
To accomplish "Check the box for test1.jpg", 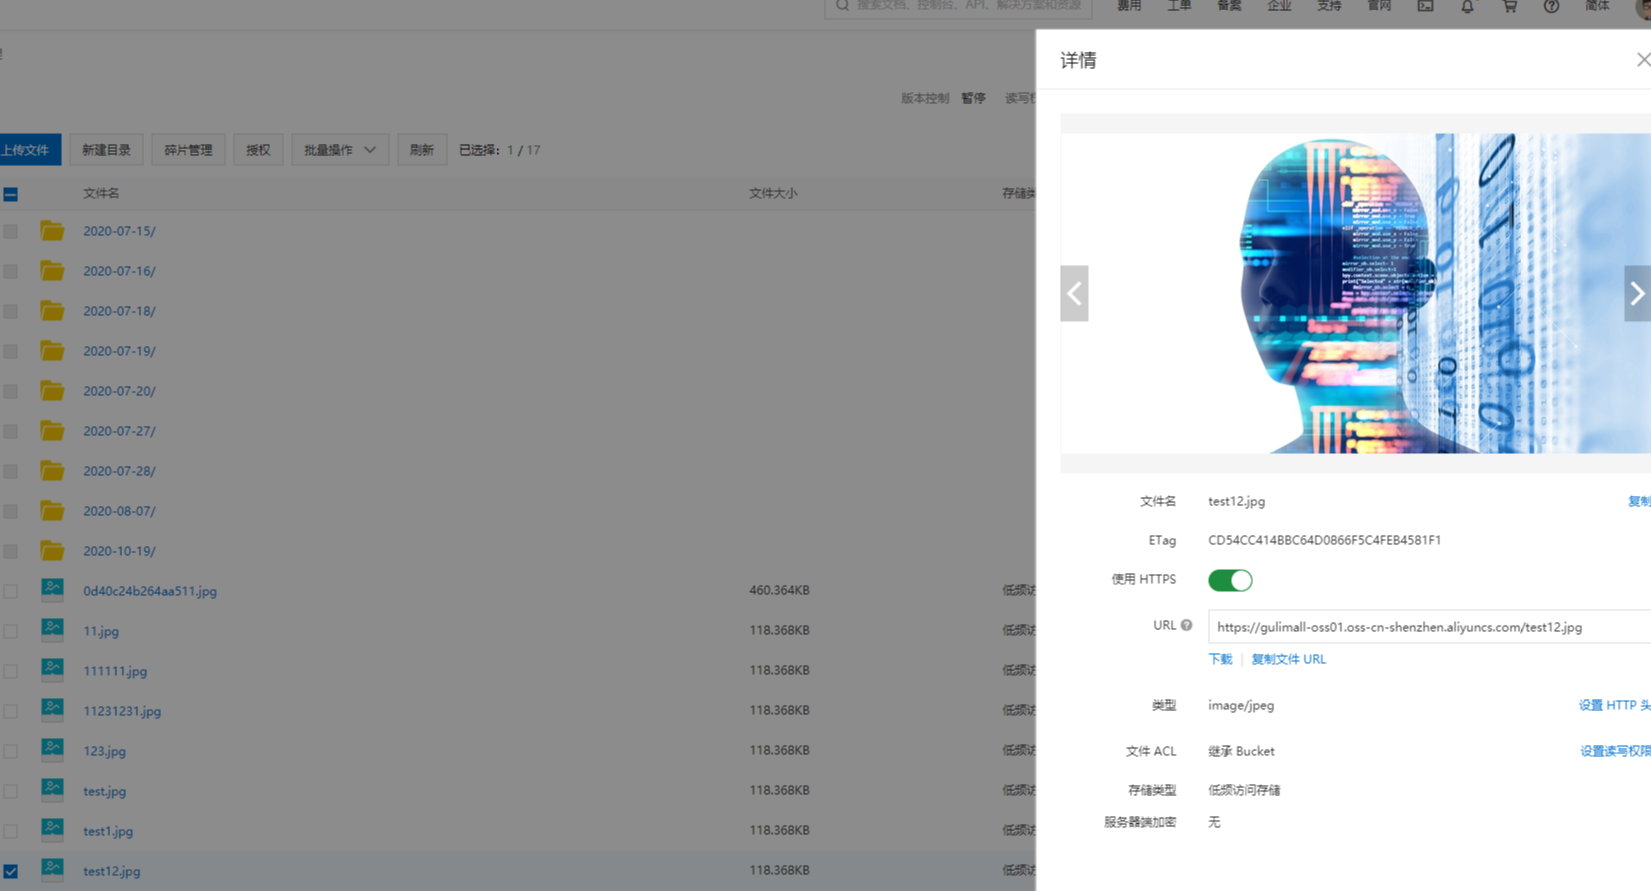I will tap(10, 831).
